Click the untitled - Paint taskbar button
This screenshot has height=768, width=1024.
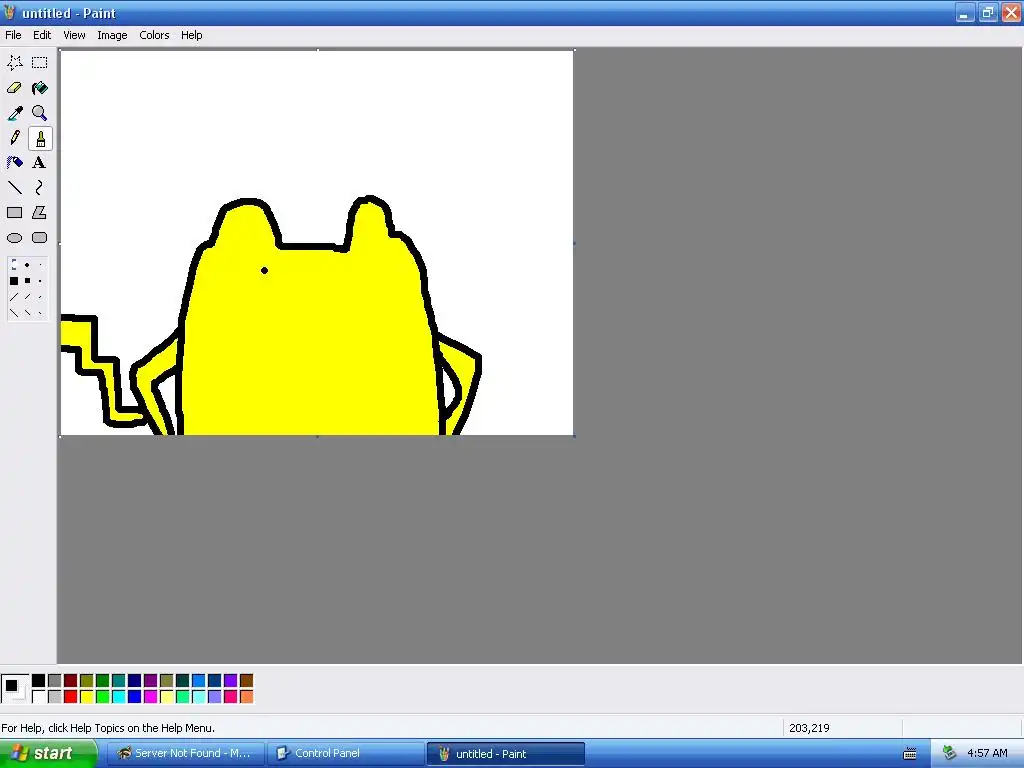505,754
